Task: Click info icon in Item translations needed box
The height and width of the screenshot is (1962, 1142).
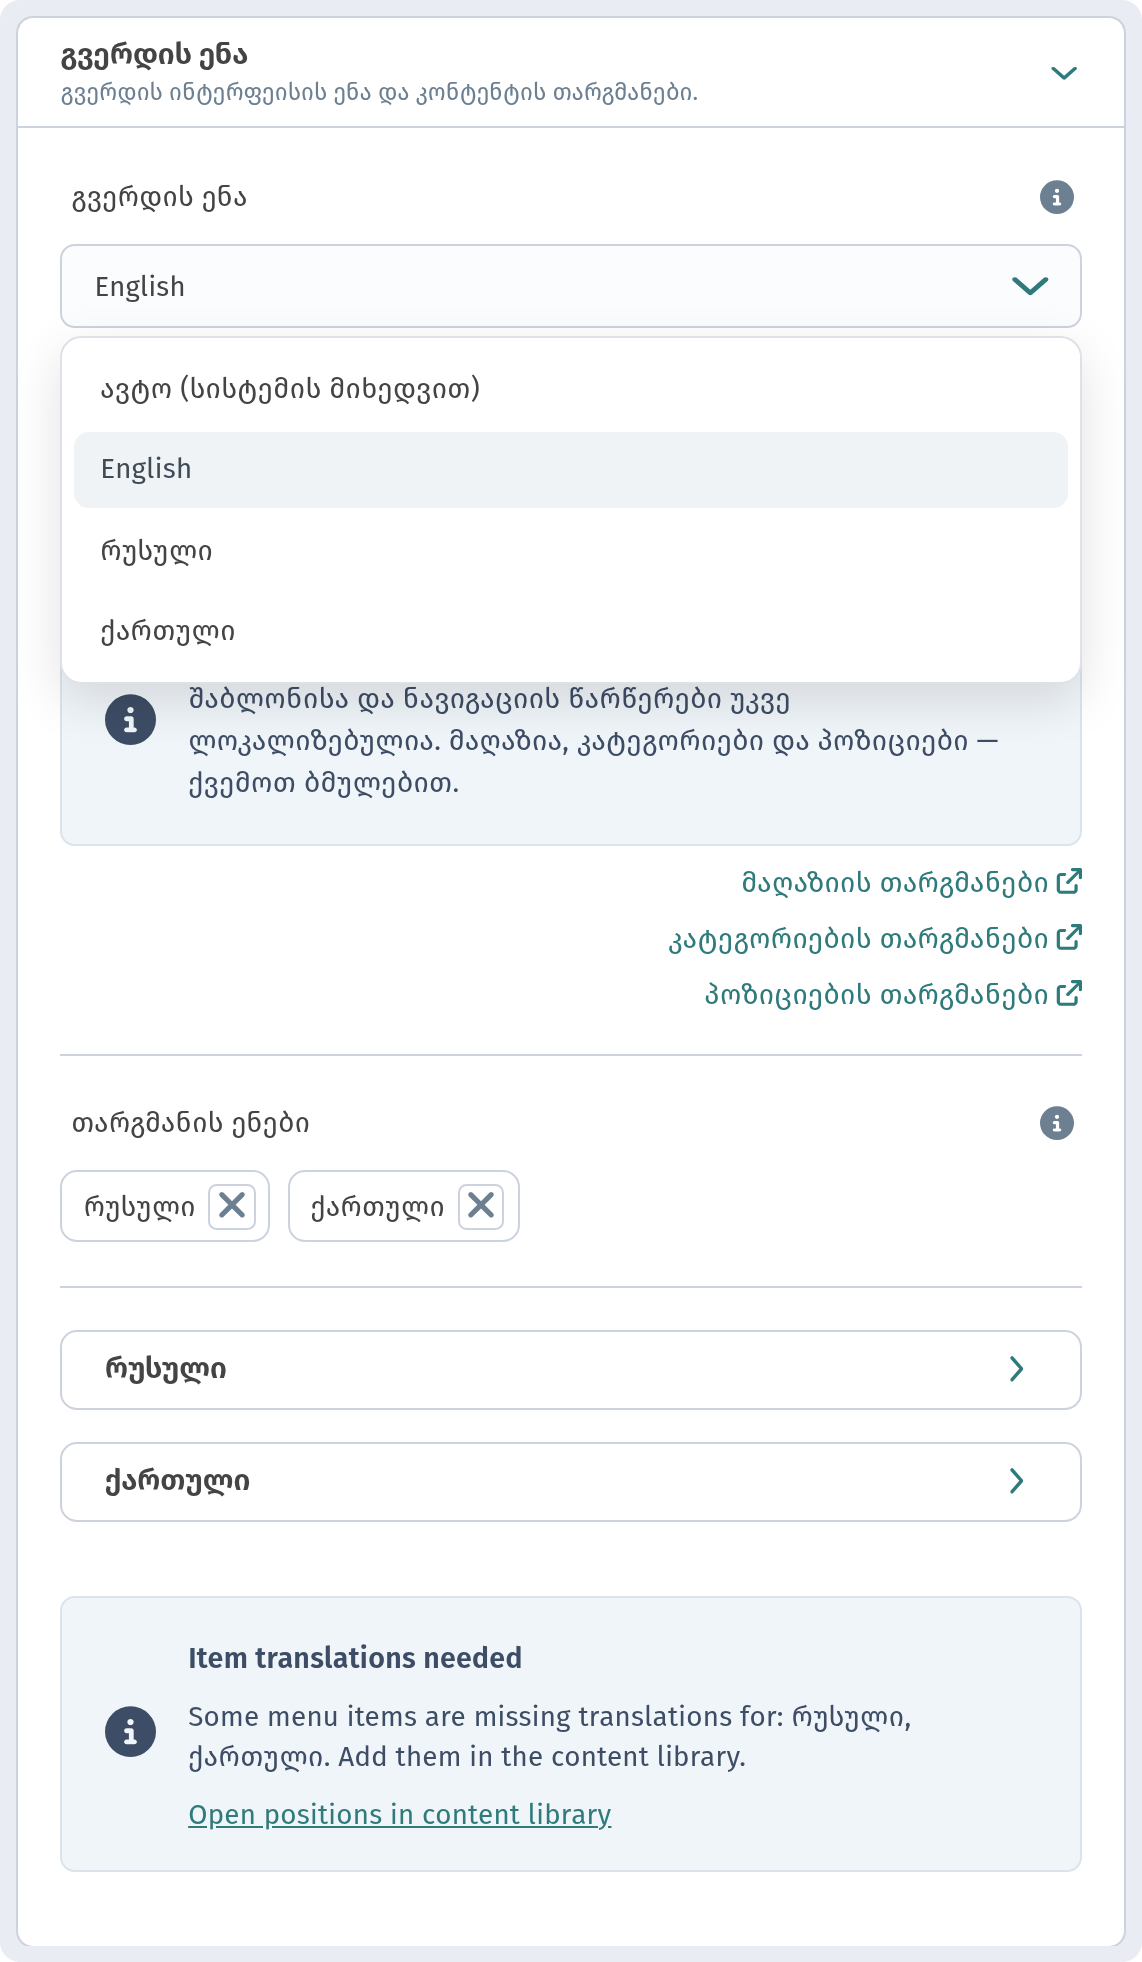Action: coord(130,1732)
